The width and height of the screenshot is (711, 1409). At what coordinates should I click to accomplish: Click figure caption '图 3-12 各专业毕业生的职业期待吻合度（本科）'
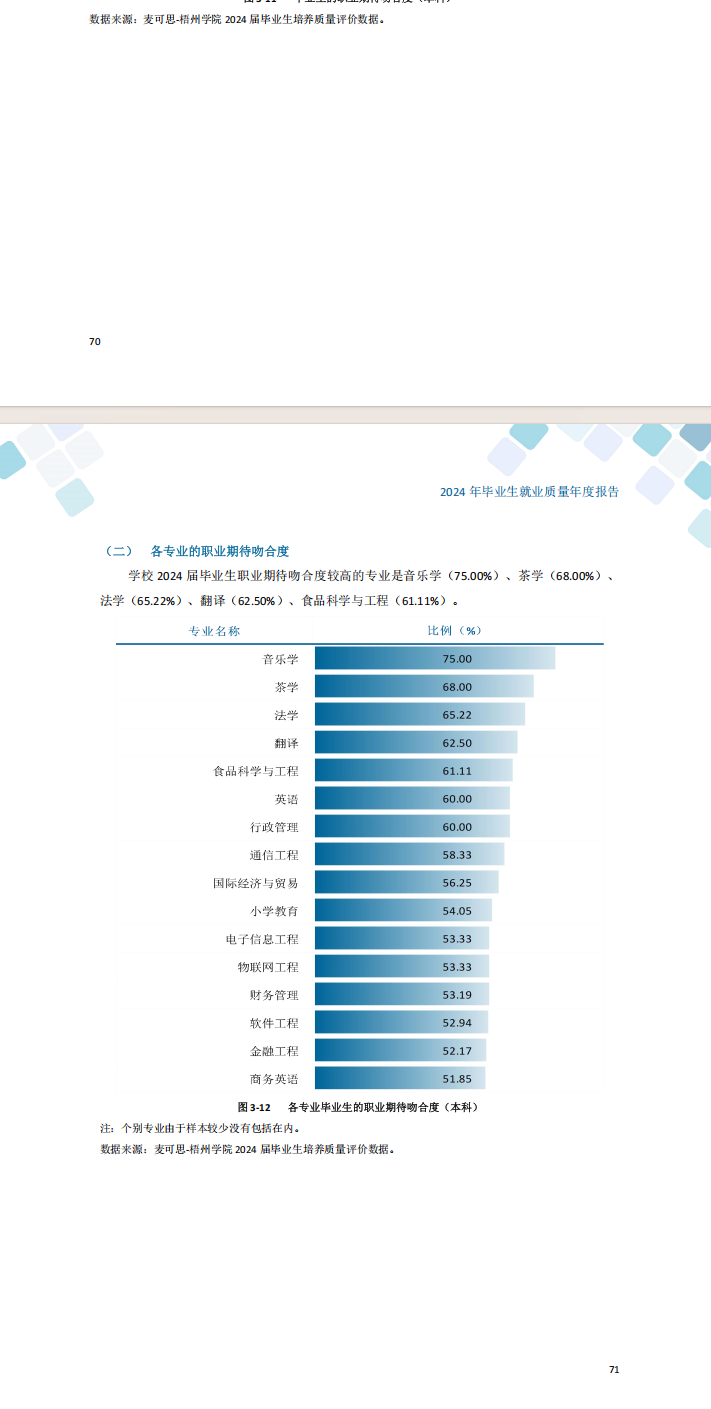360,1108
